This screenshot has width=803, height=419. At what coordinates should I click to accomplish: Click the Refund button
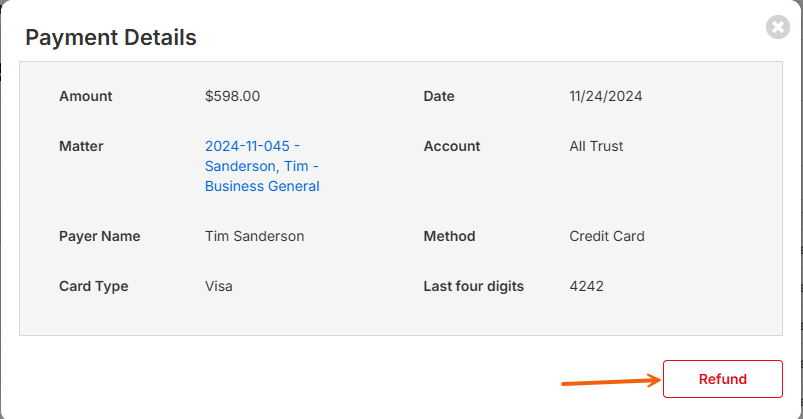722,379
